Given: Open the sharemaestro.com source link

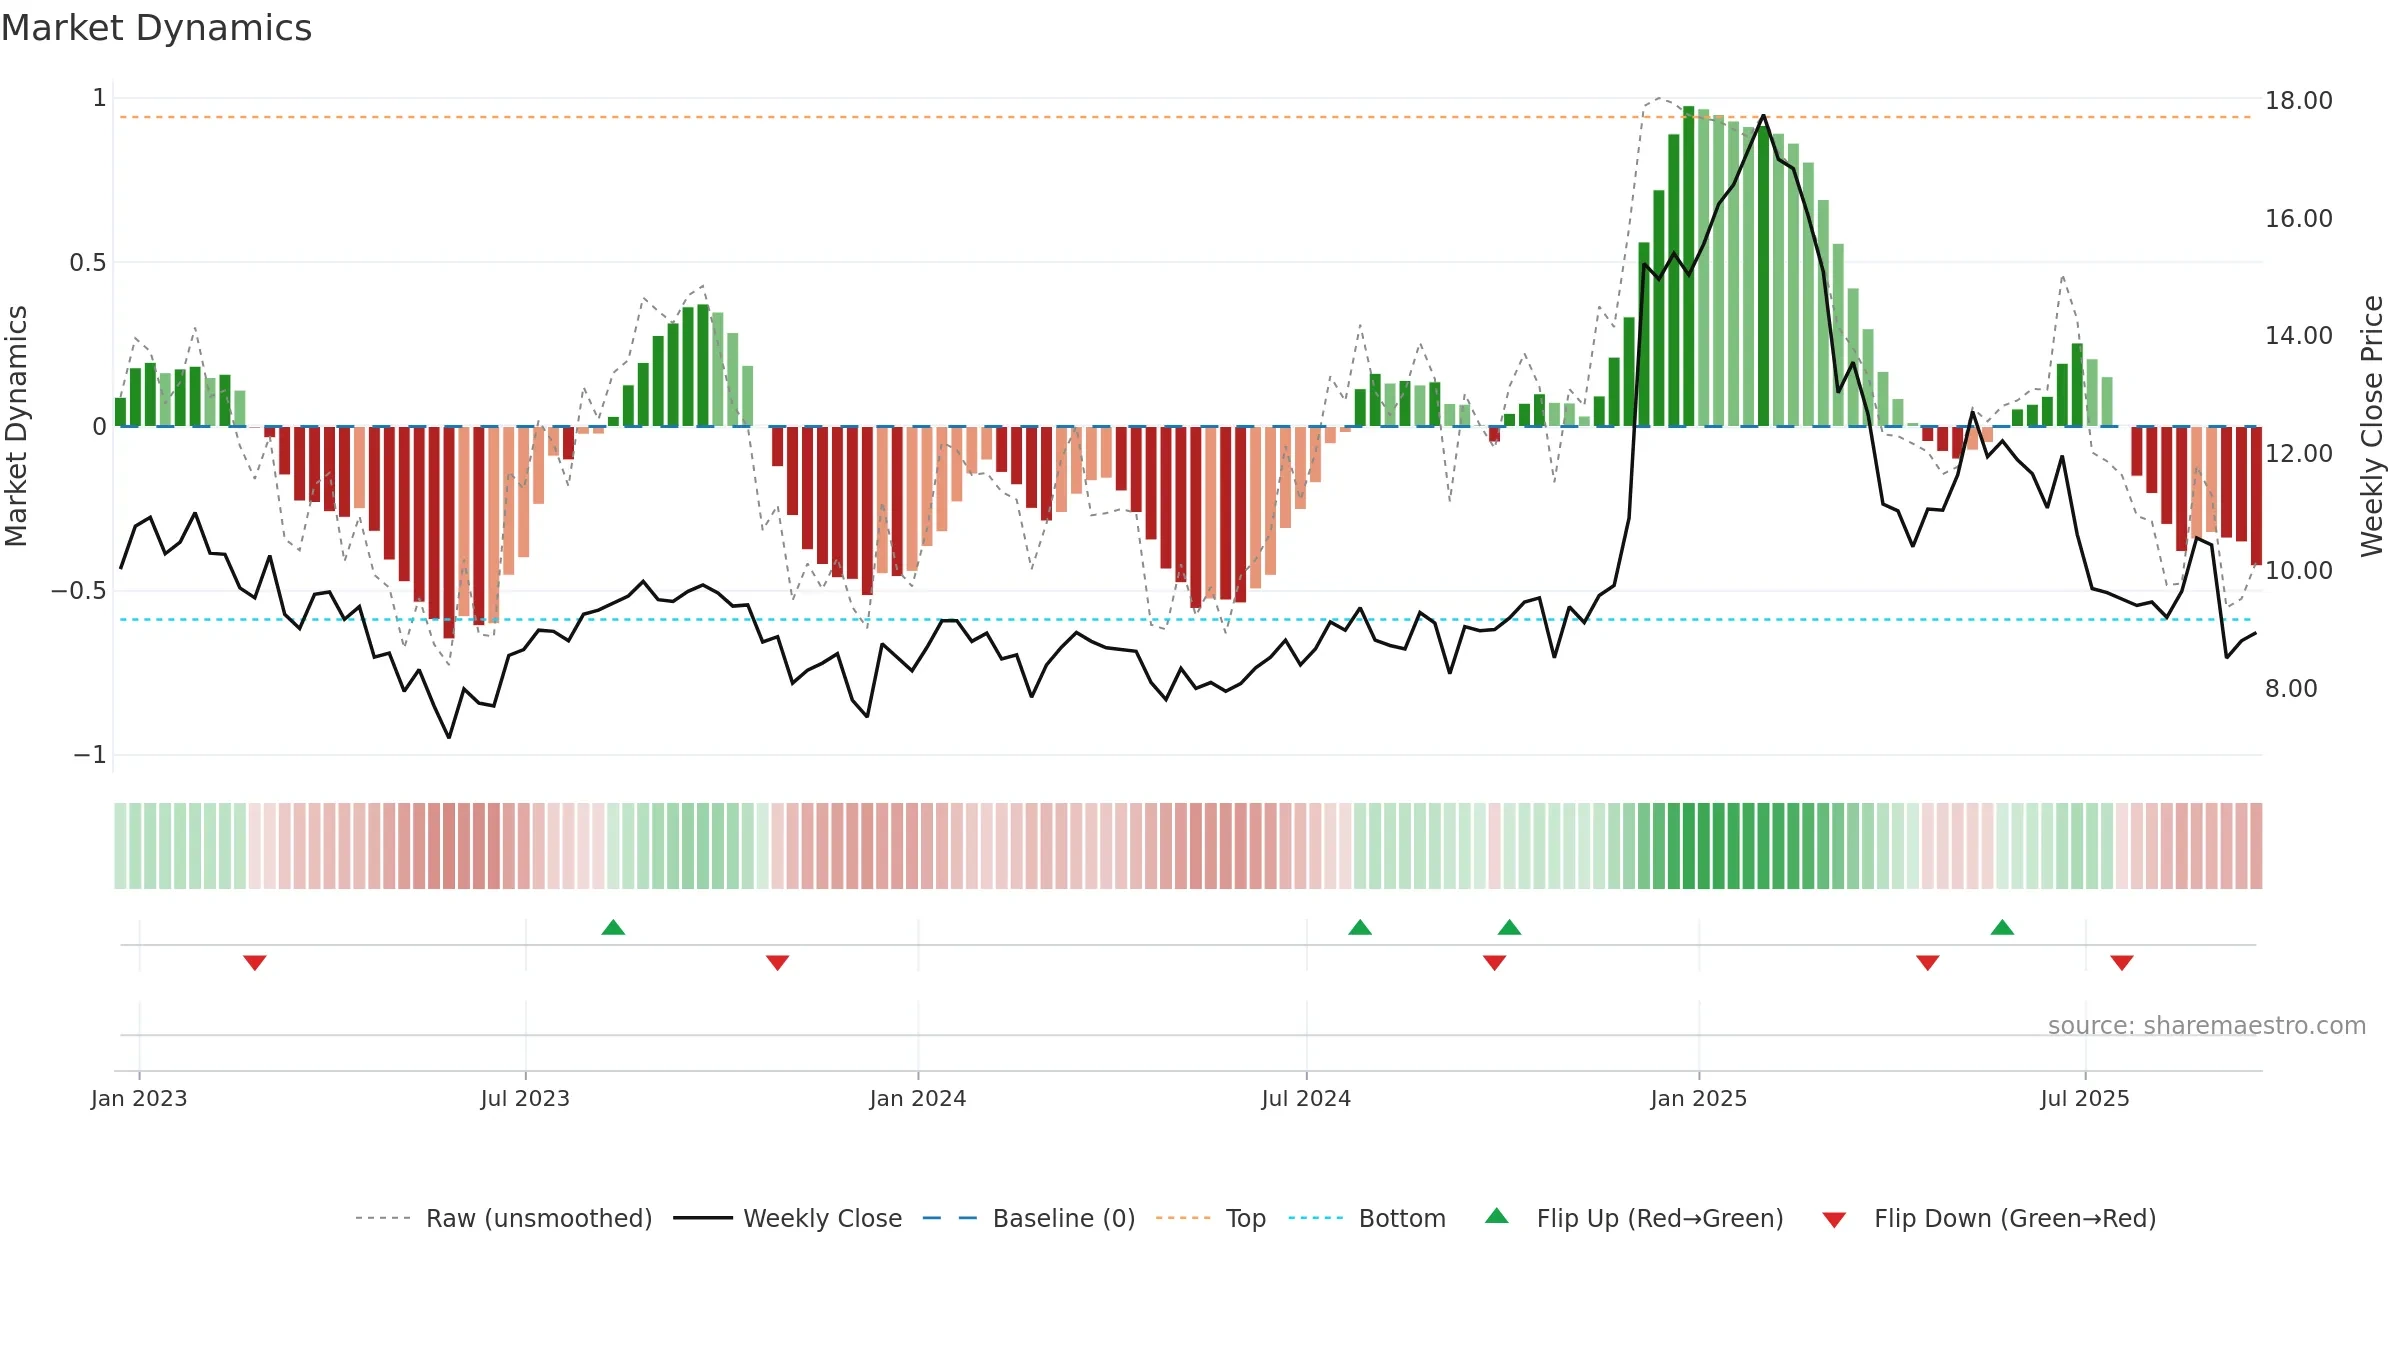Looking at the screenshot, I should [x=2207, y=1025].
